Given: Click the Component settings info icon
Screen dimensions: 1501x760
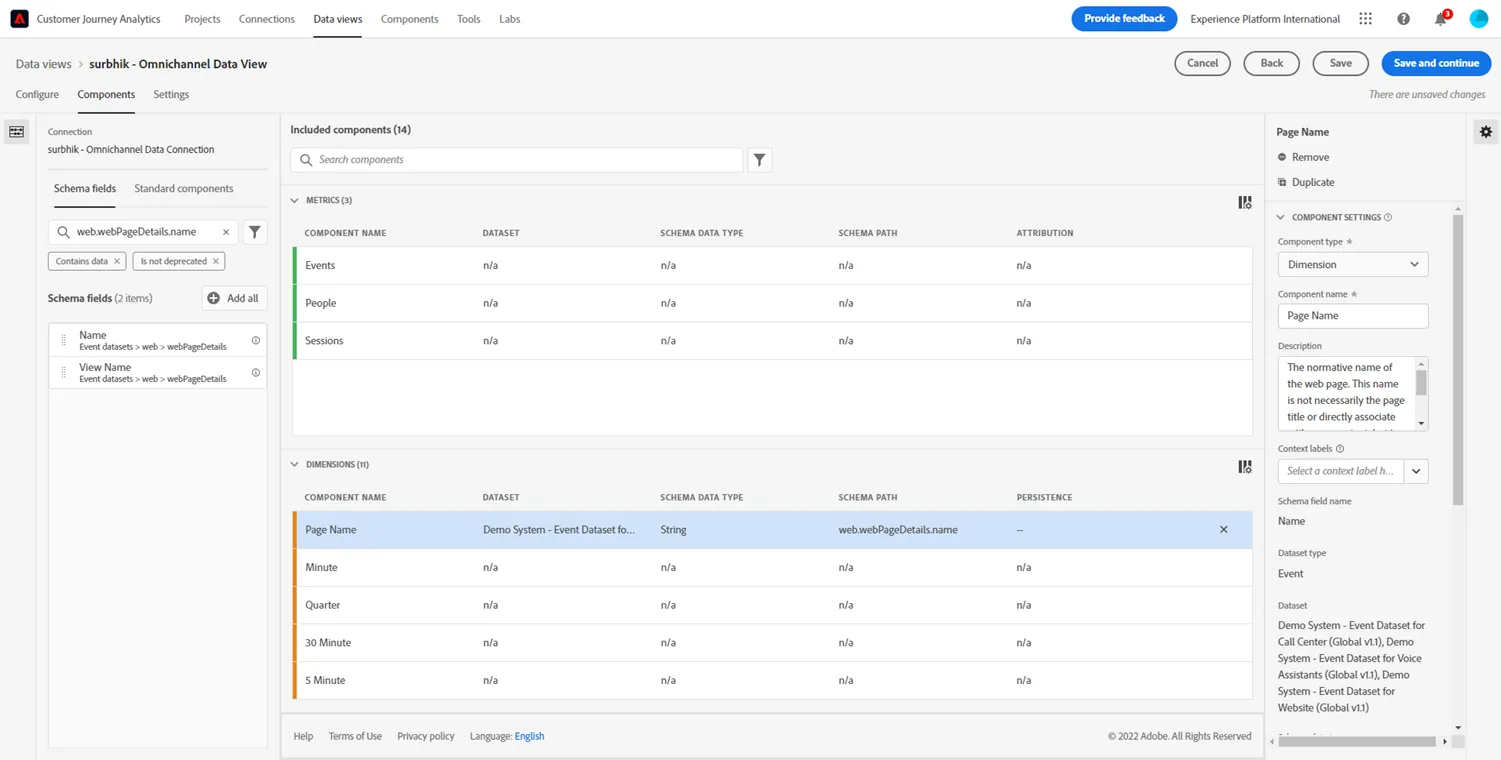Looking at the screenshot, I should (1388, 217).
